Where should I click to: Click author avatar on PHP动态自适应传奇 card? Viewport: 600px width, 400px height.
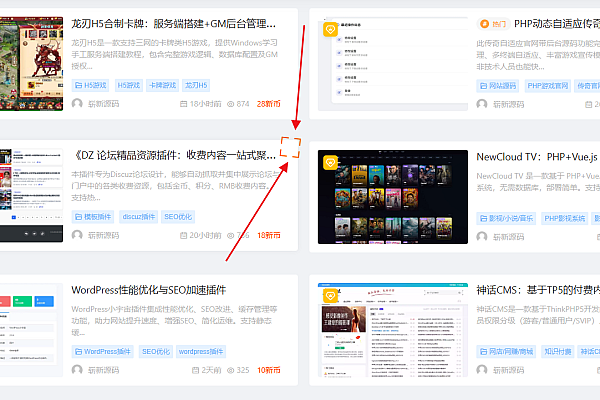click(482, 104)
